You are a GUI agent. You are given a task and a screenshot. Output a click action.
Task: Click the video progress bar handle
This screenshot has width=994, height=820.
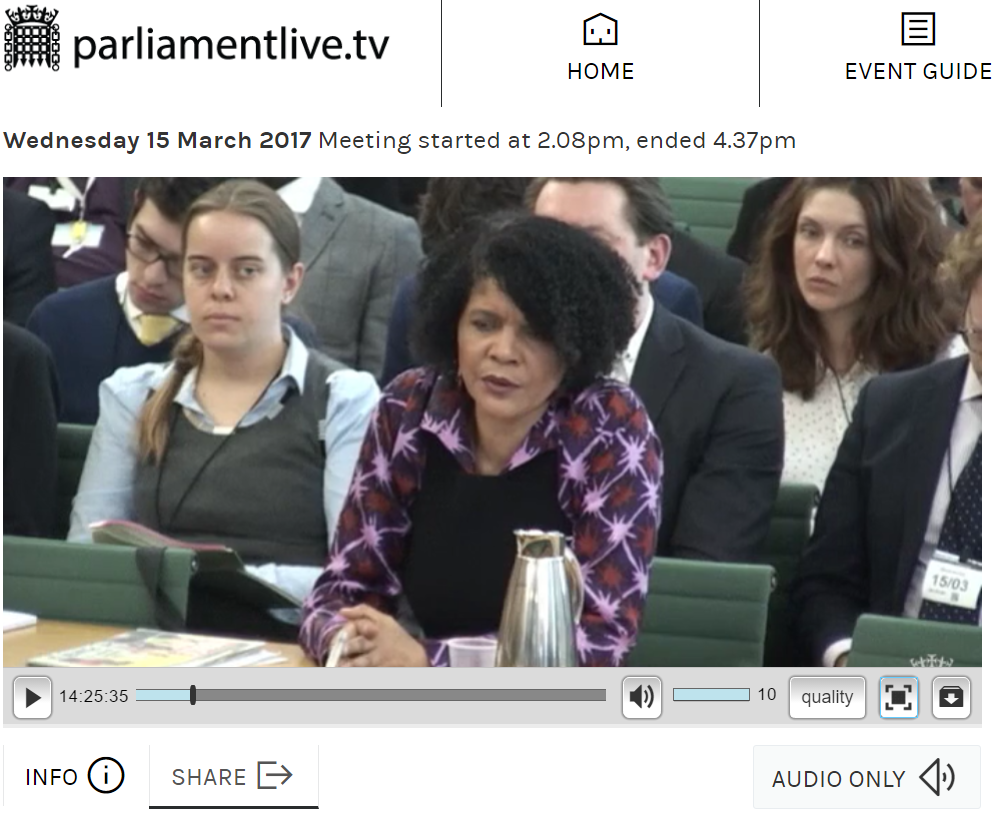[193, 695]
